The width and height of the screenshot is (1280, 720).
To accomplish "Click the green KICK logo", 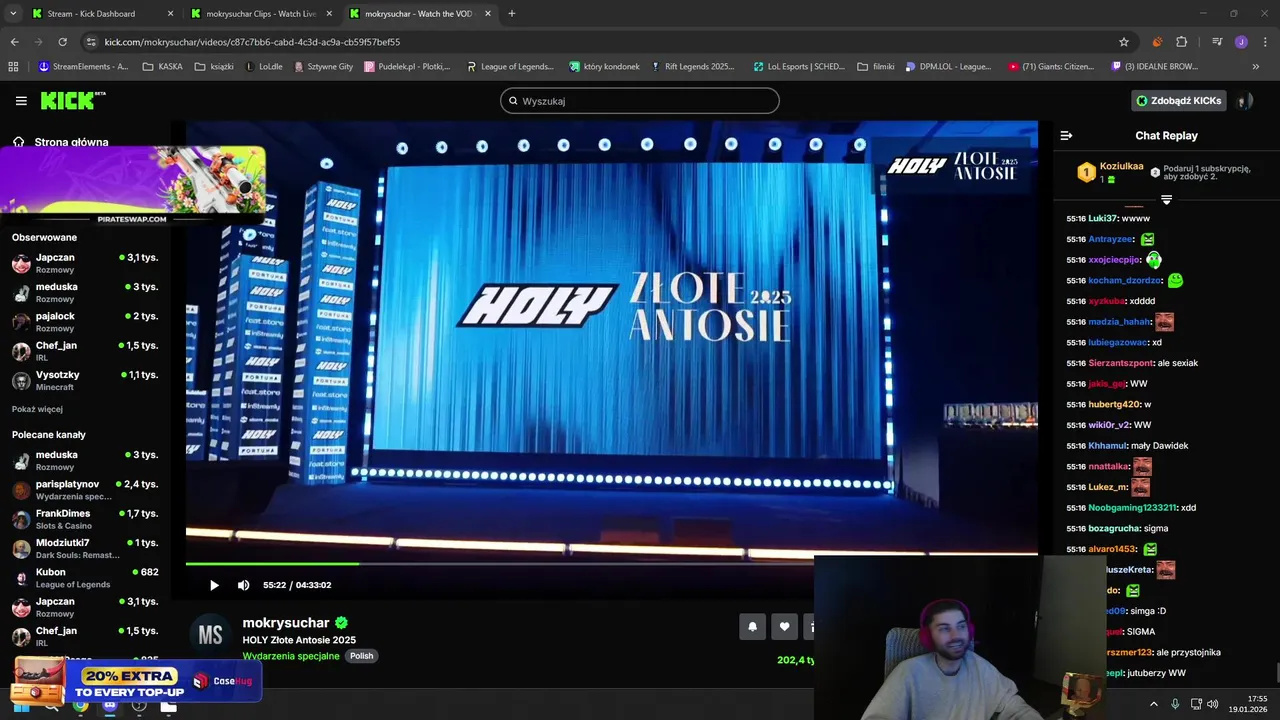I will coord(72,100).
